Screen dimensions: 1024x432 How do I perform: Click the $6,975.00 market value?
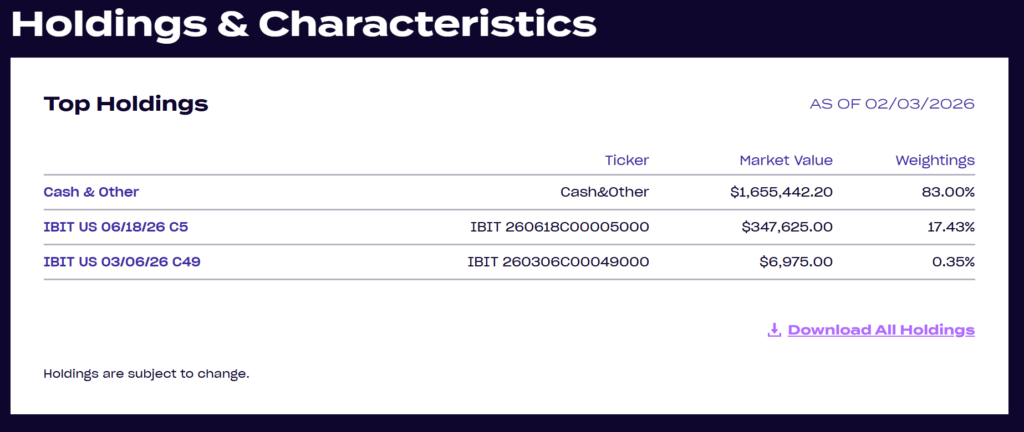tap(796, 262)
